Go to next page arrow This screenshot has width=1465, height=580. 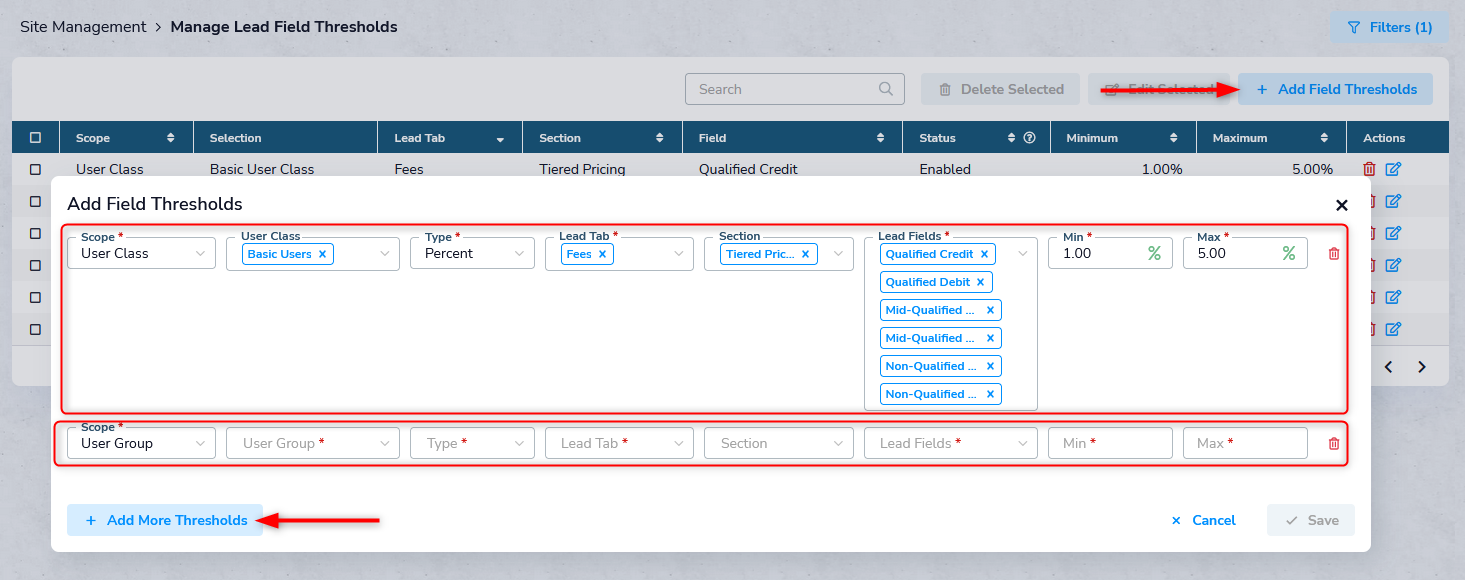pyautogui.click(x=1422, y=367)
